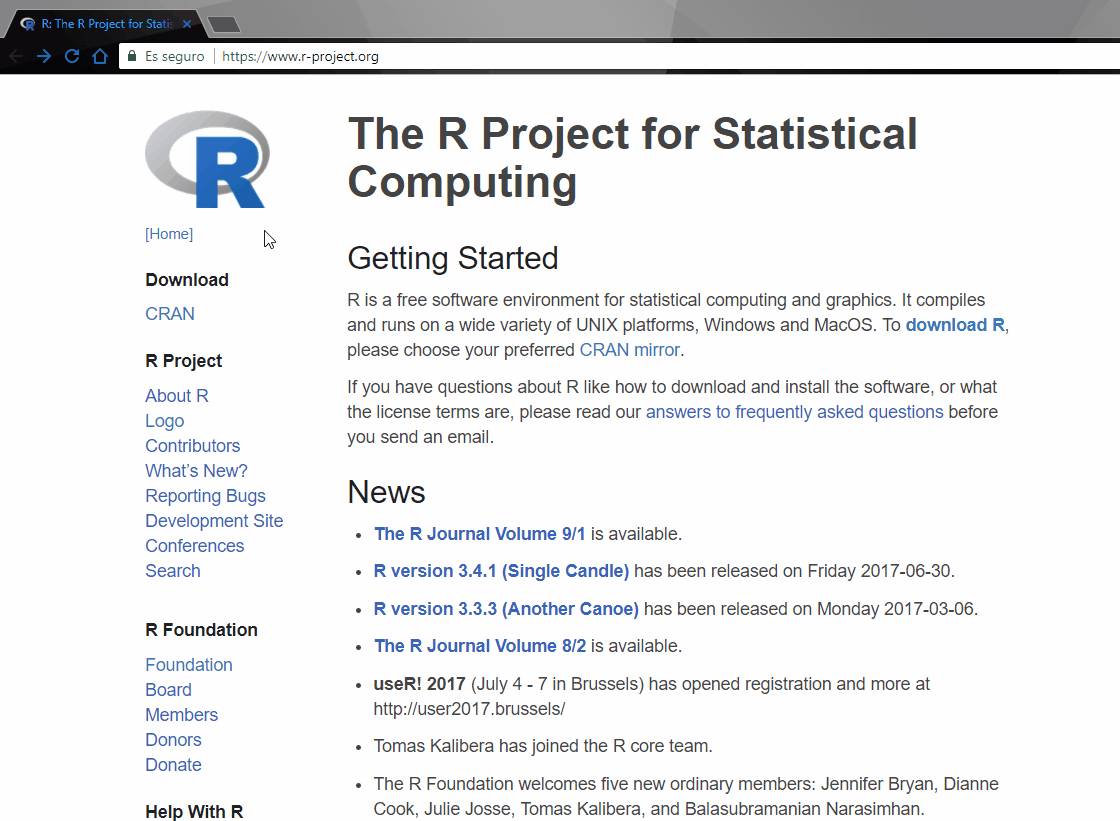The image size is (1120, 821).
Task: Open the Reporting Bugs link
Action: 206,496
